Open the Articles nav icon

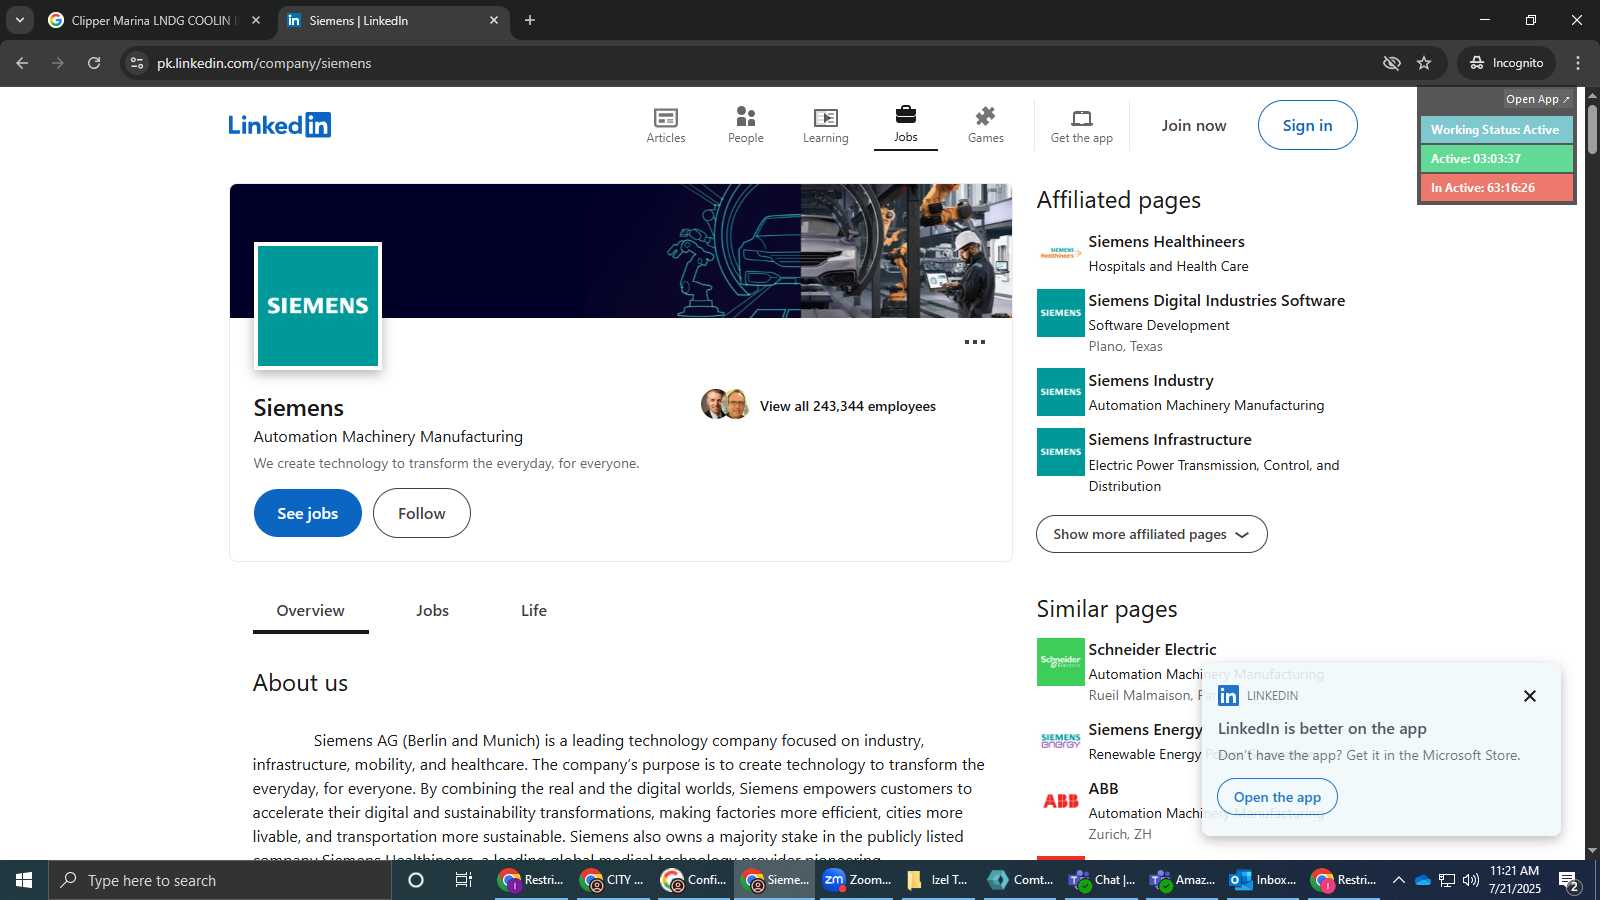coord(665,118)
